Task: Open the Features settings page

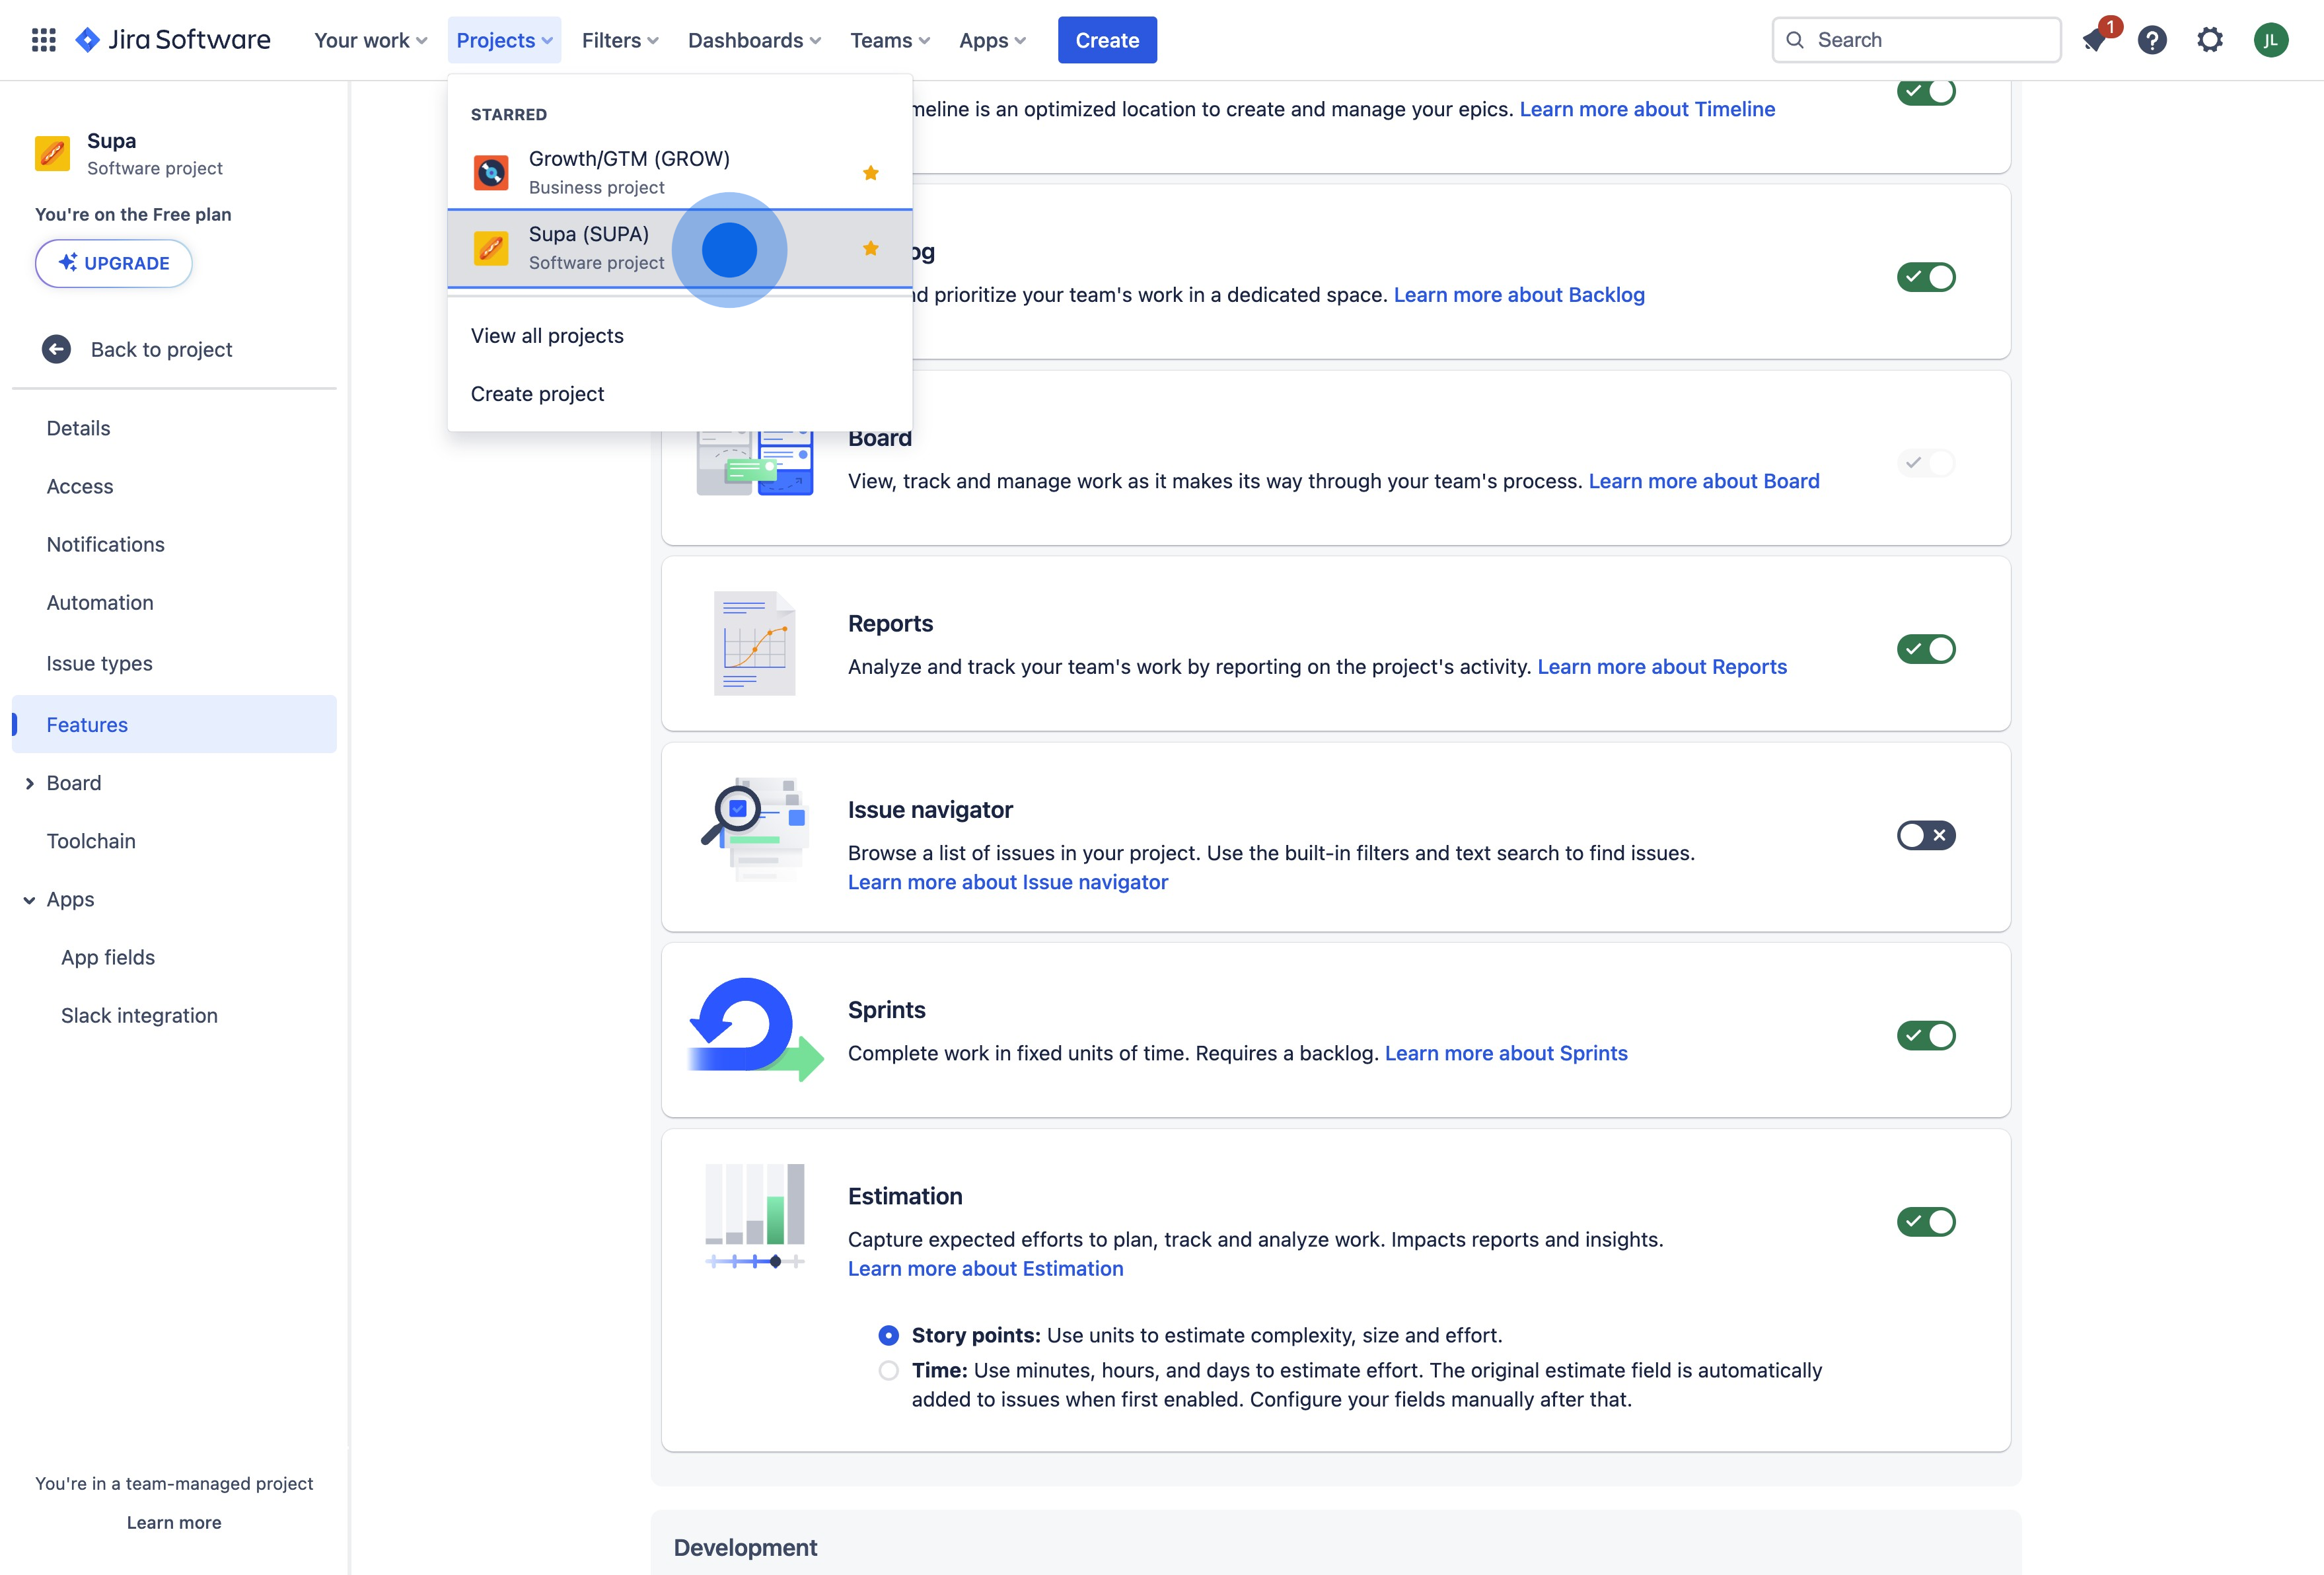Action: pyautogui.click(x=174, y=724)
